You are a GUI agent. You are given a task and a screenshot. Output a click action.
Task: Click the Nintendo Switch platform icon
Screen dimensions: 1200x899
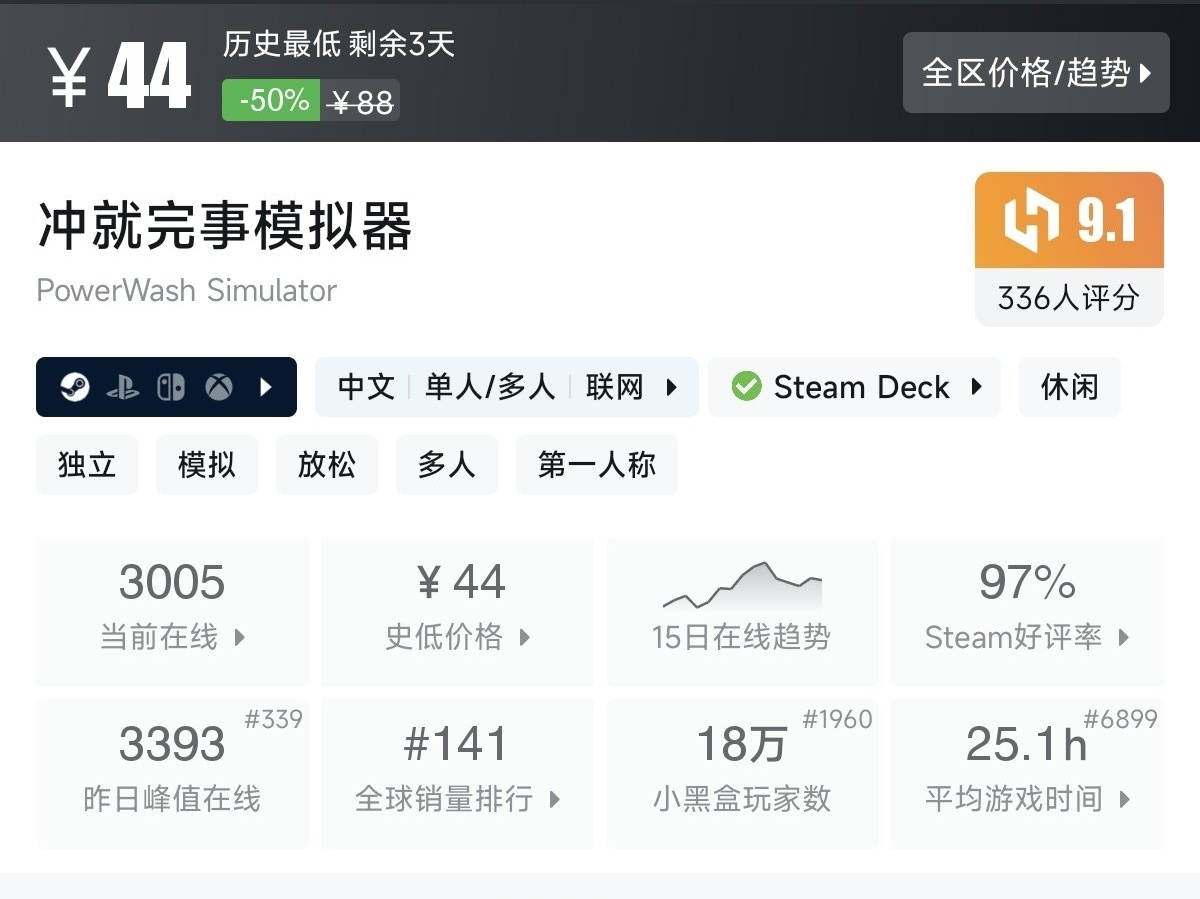pos(171,387)
